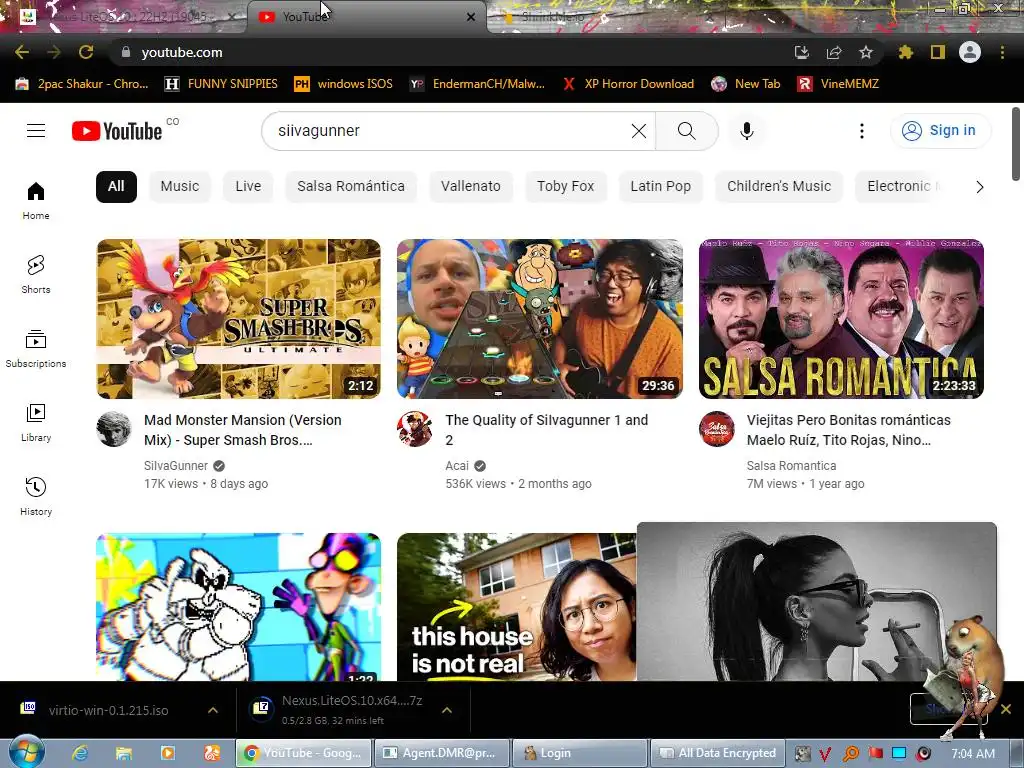Click the youtube.com address bar
The image size is (1024, 768).
point(451,52)
